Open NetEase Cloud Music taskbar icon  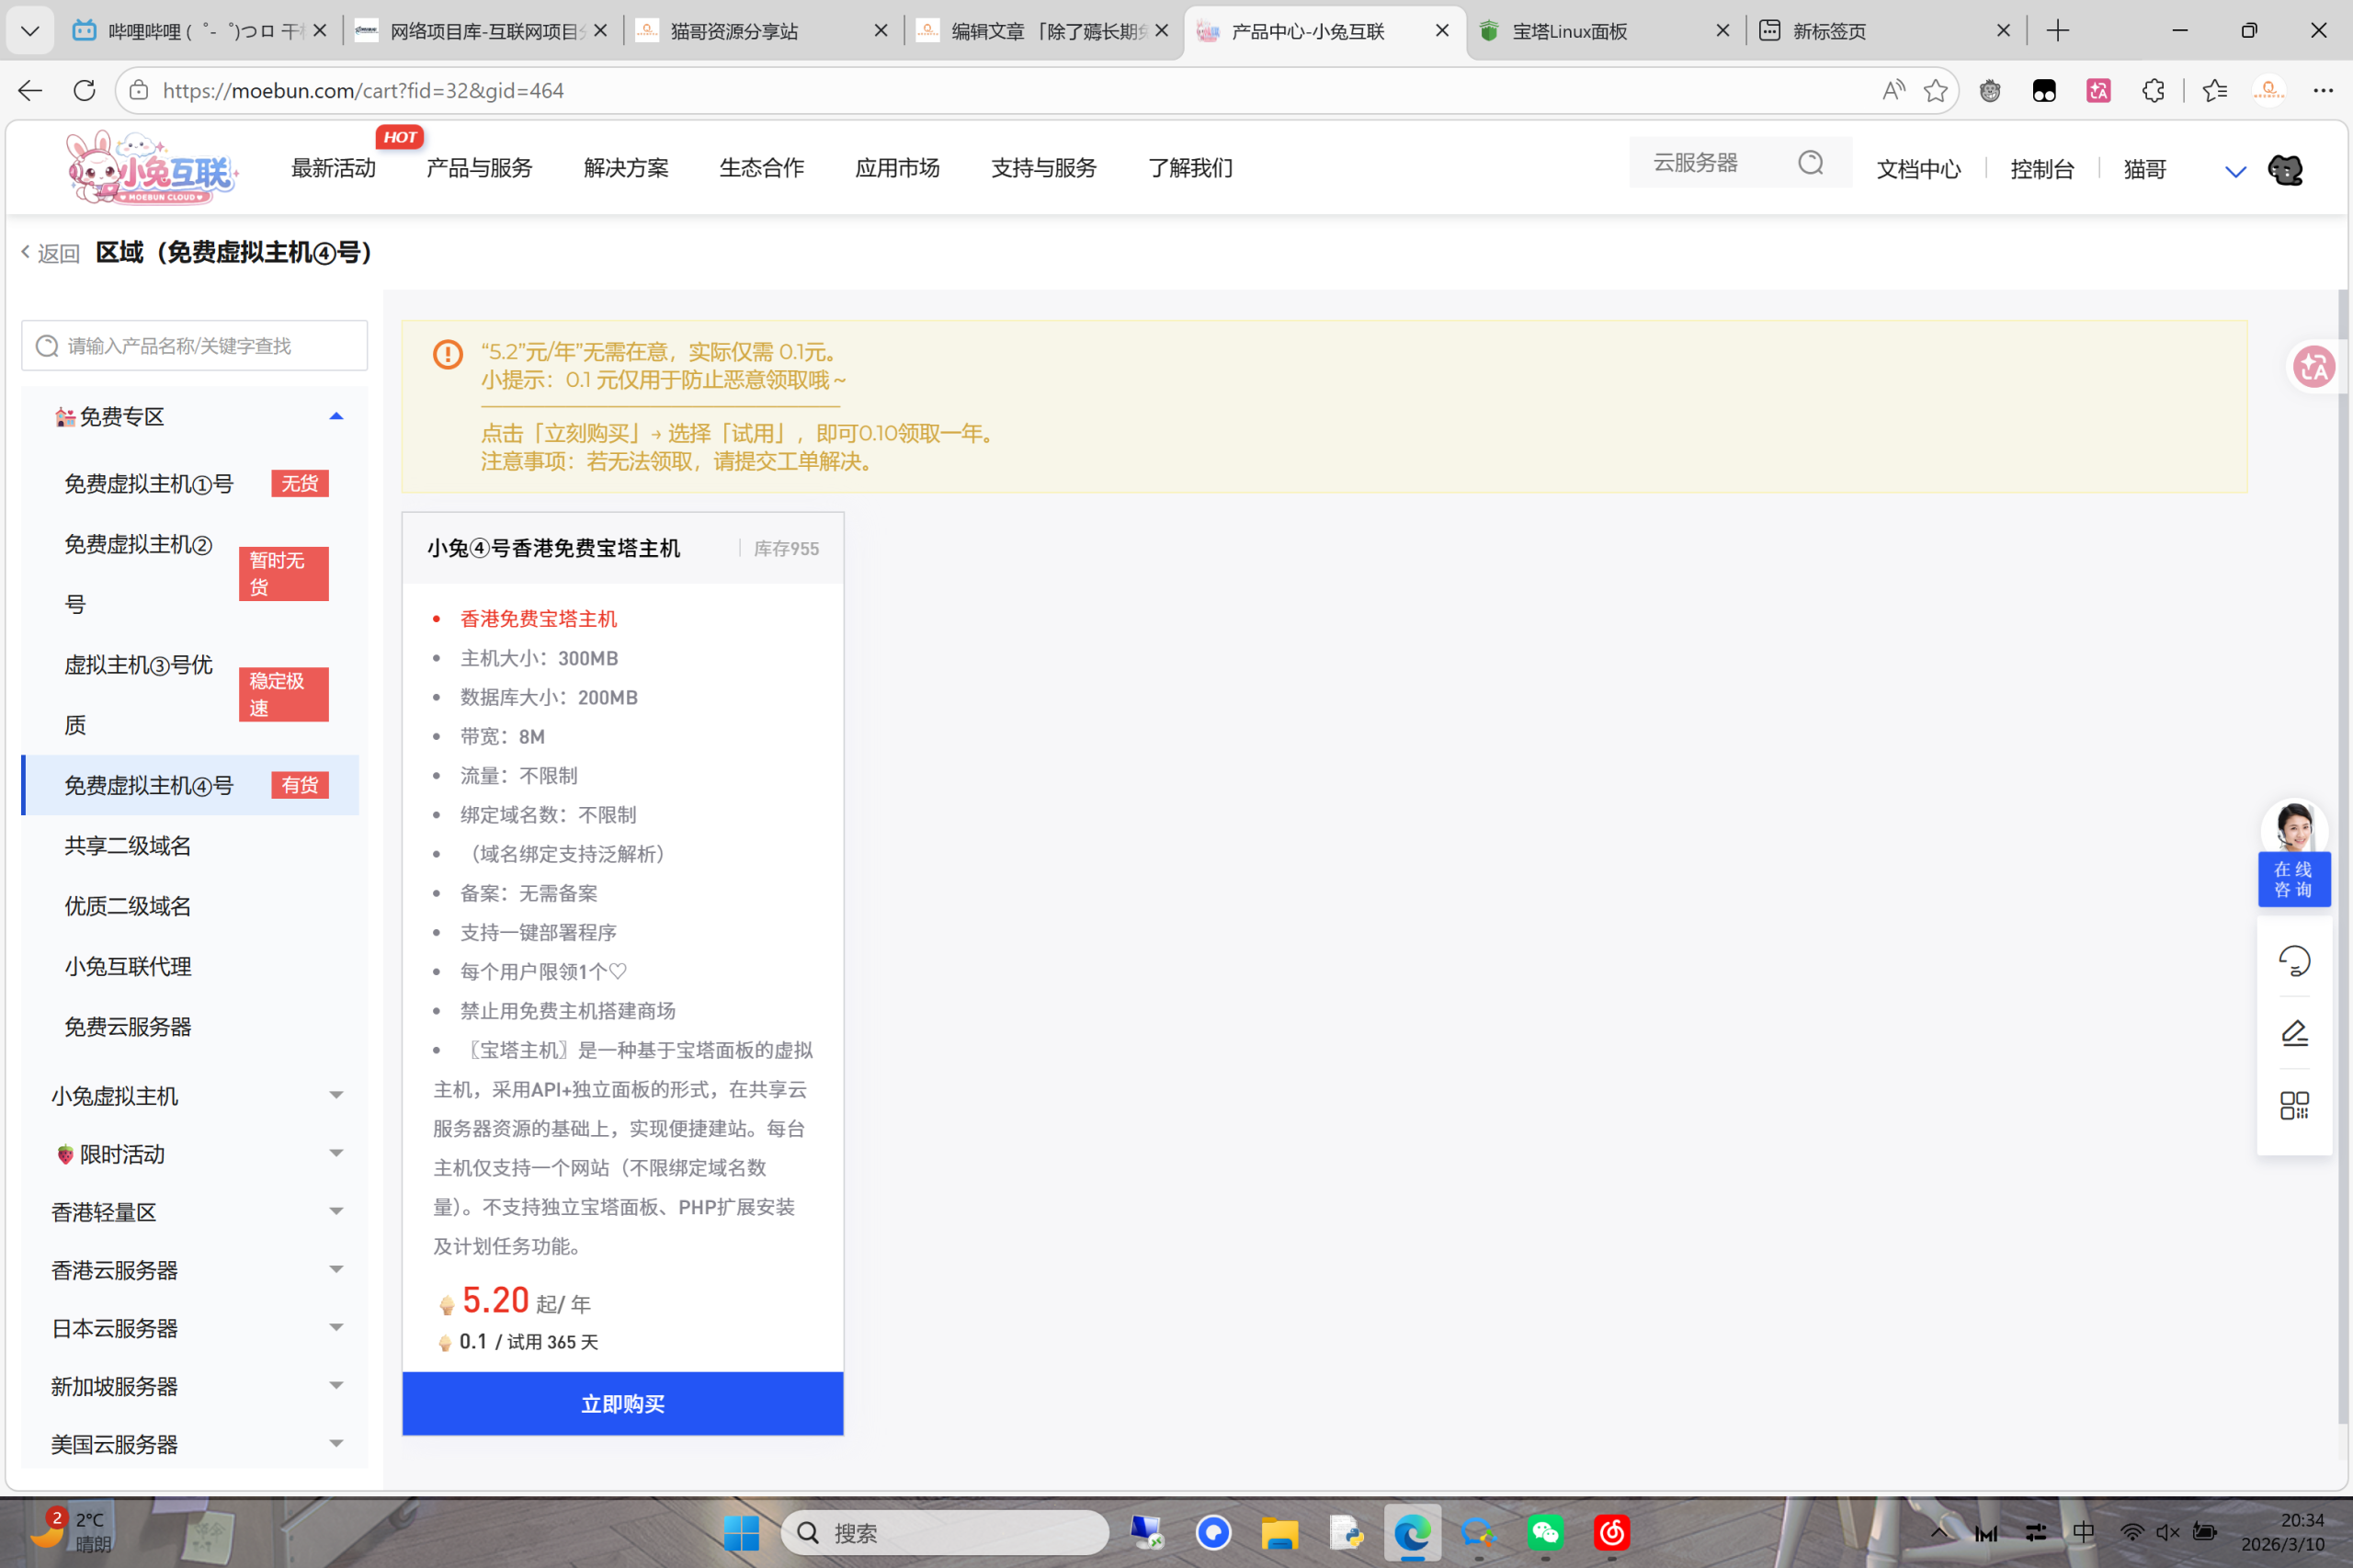(x=1612, y=1533)
